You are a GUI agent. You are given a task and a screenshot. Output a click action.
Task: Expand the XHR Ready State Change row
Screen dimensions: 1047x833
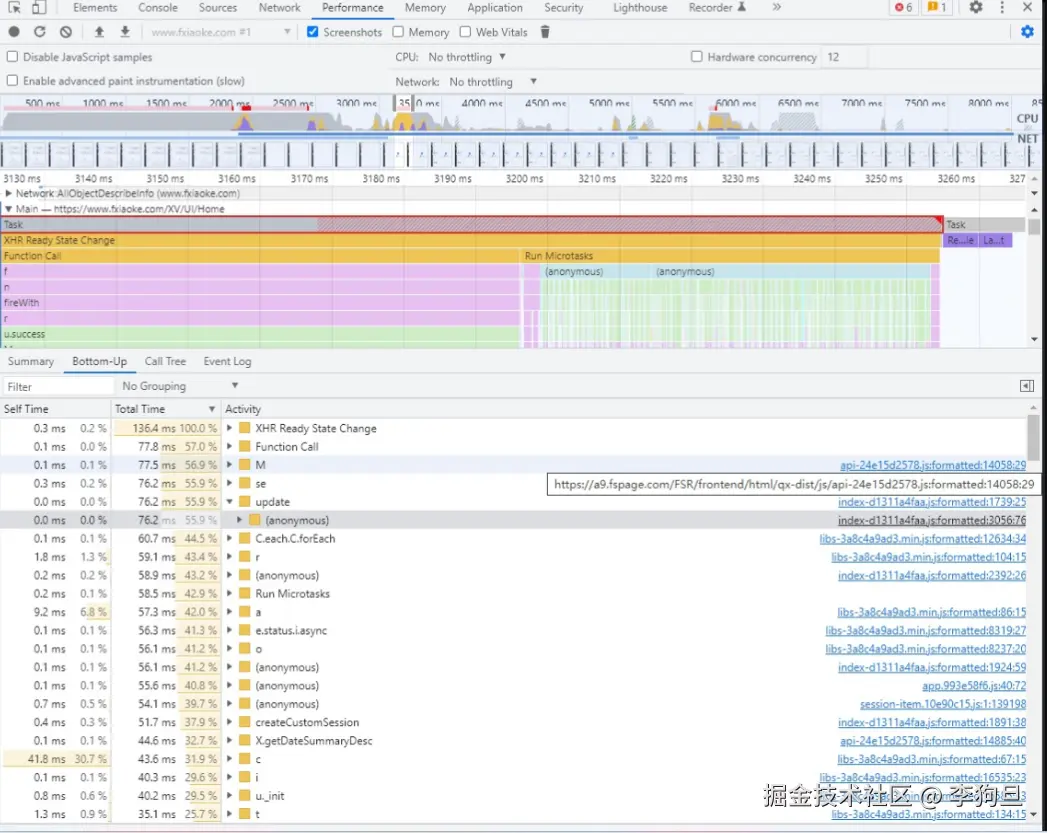click(230, 429)
